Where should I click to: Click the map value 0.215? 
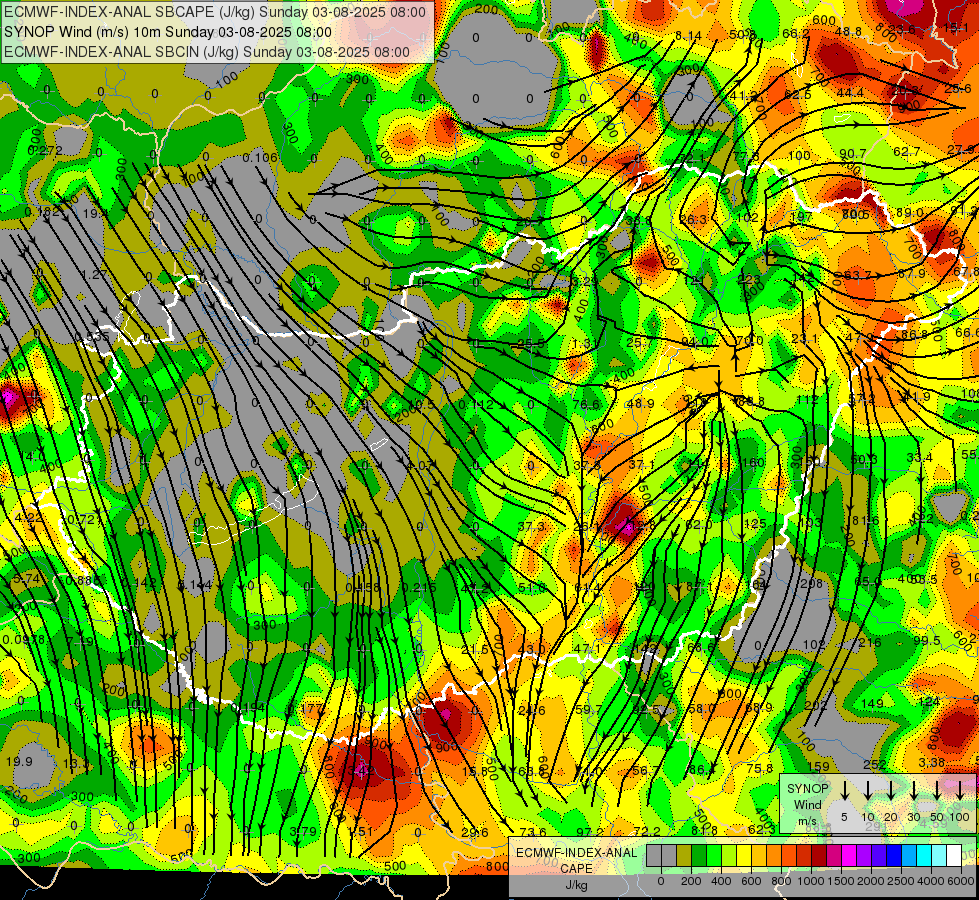tap(419, 587)
